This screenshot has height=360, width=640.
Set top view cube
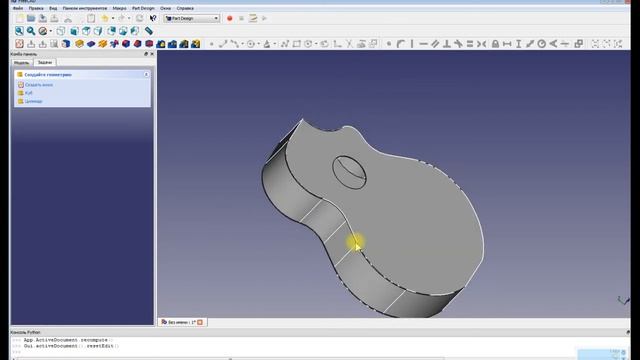(x=86, y=31)
